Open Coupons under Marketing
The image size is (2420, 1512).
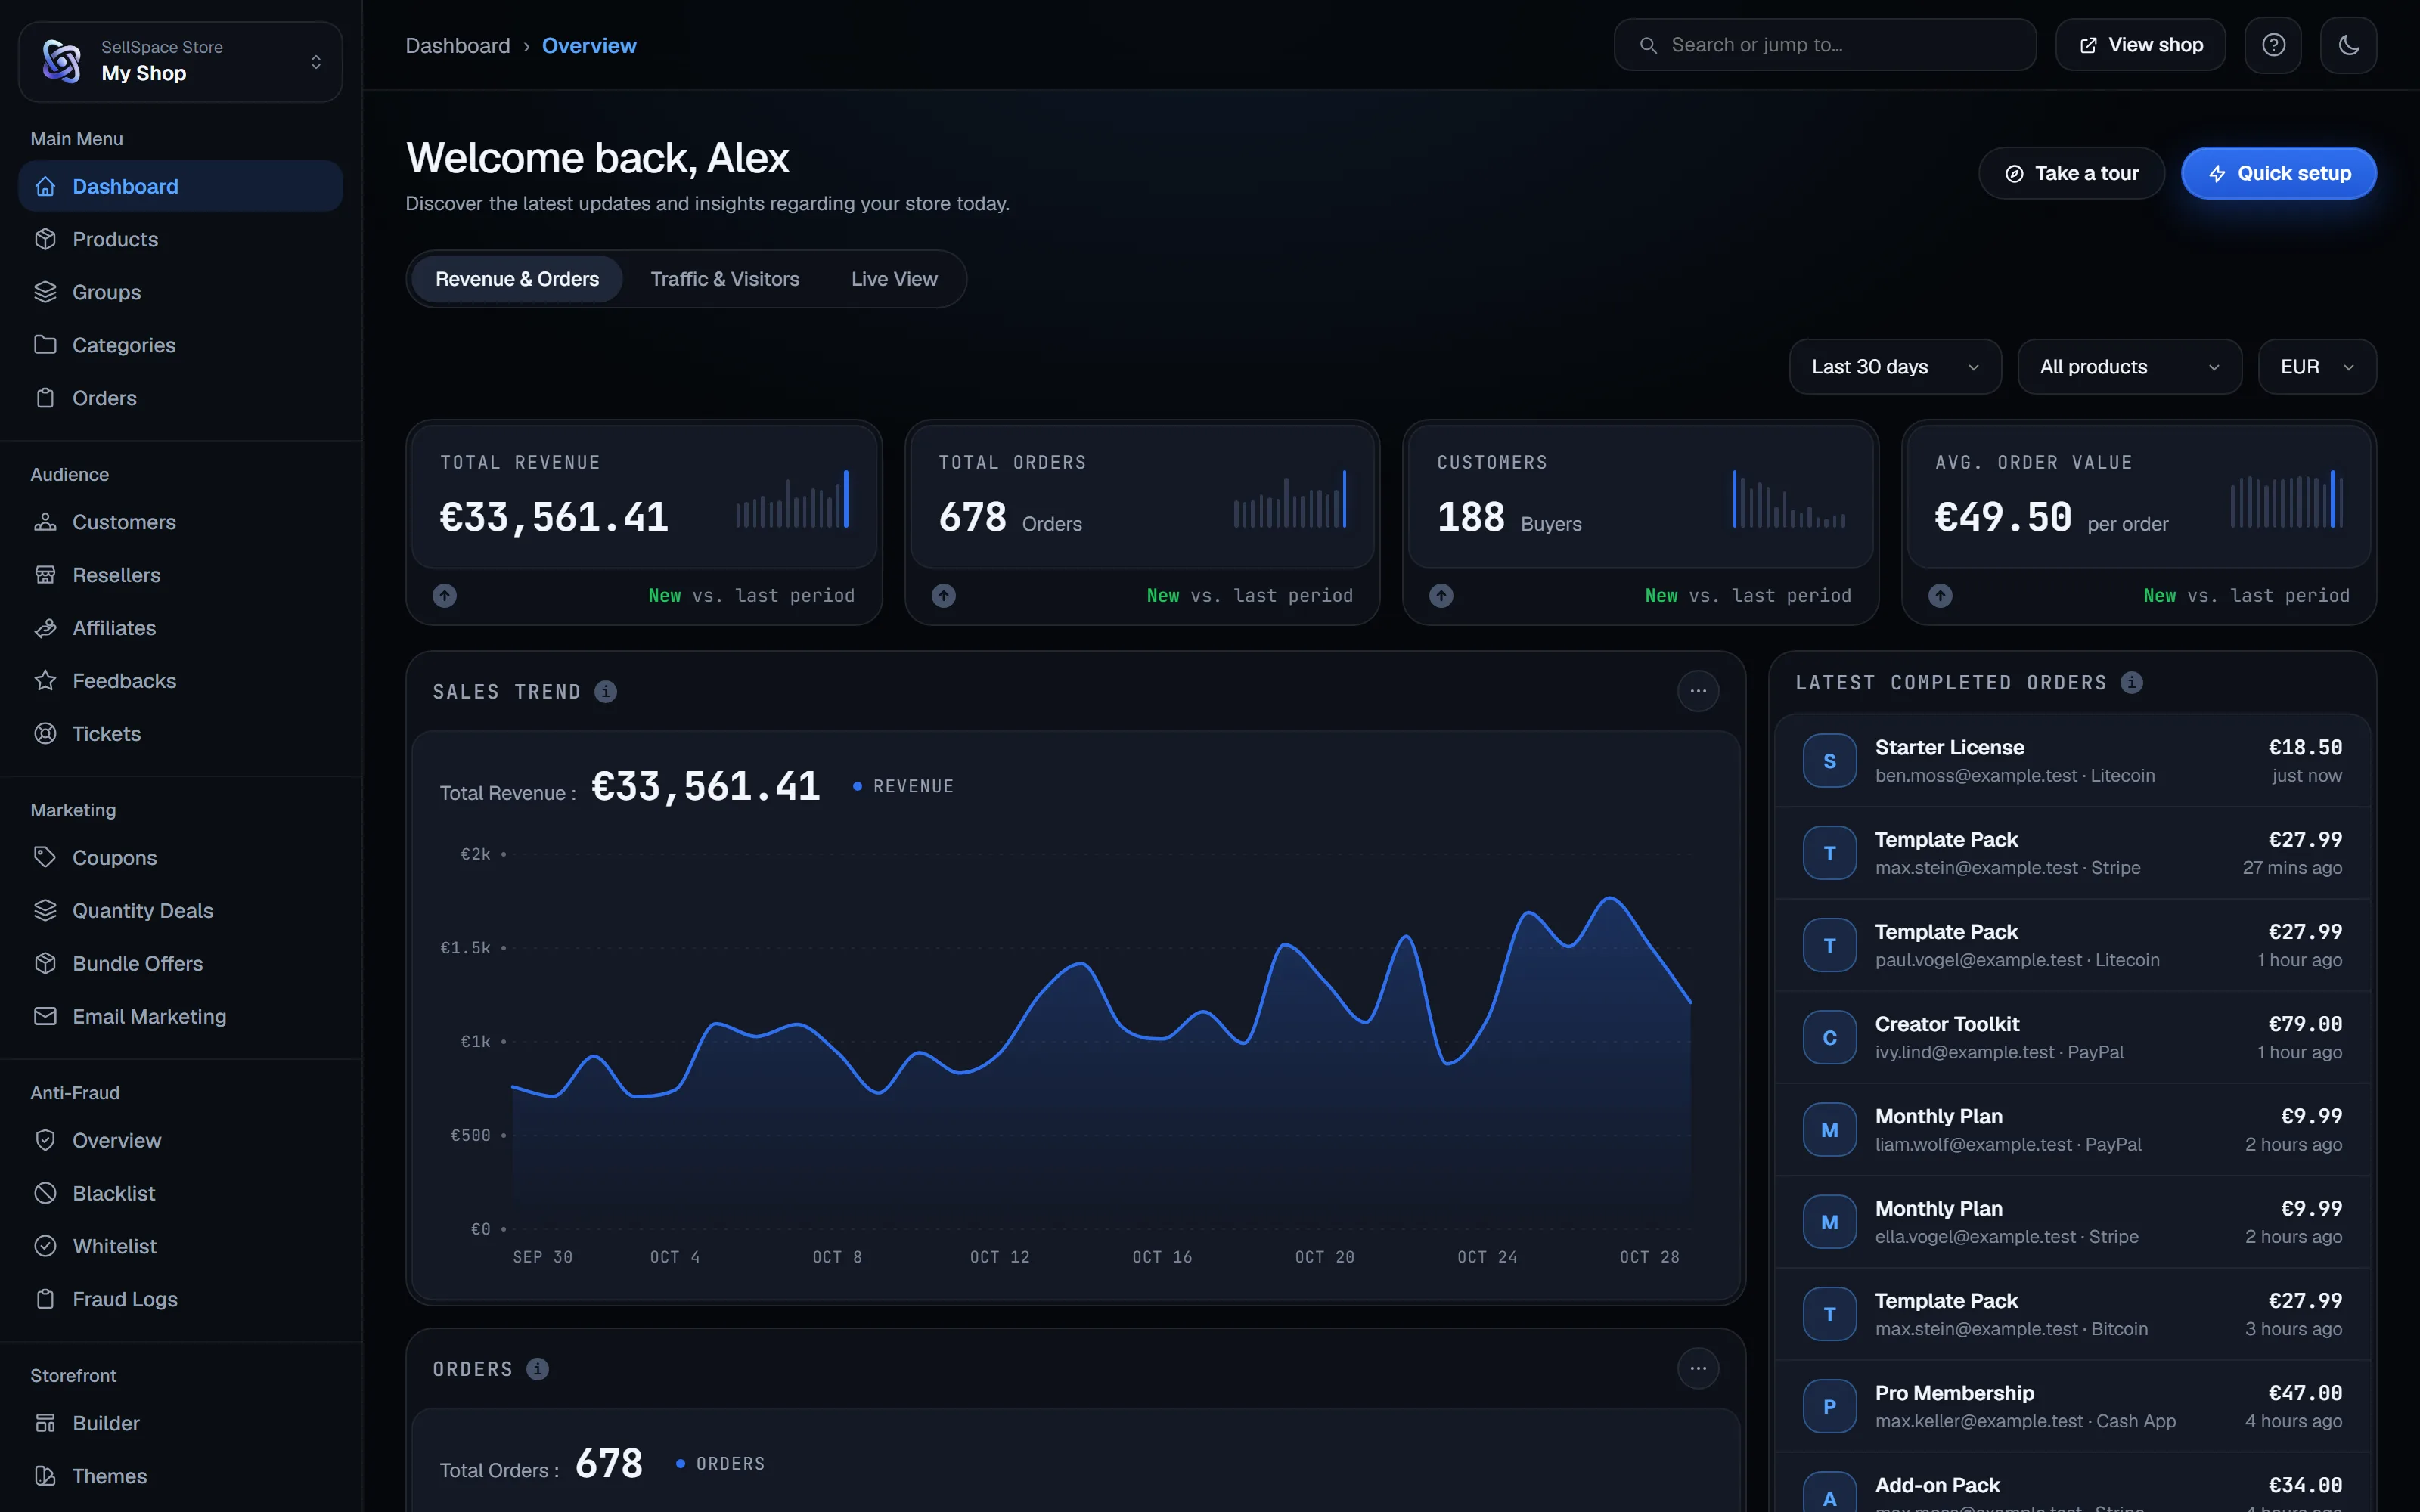point(180,858)
